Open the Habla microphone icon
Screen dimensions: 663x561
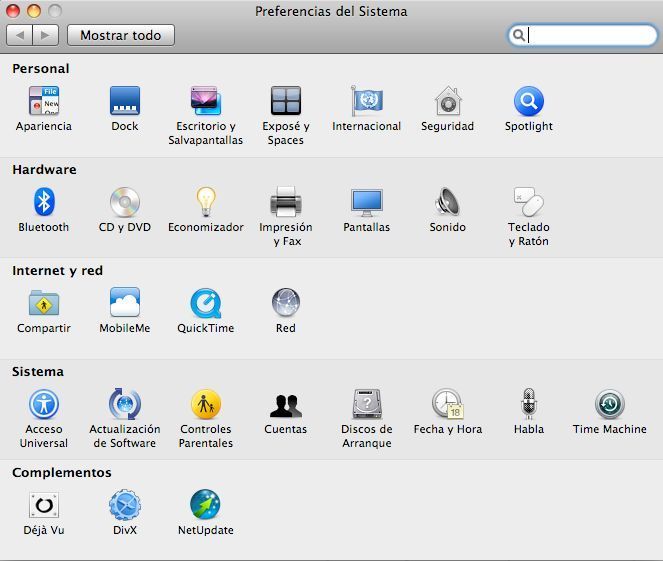[x=529, y=404]
